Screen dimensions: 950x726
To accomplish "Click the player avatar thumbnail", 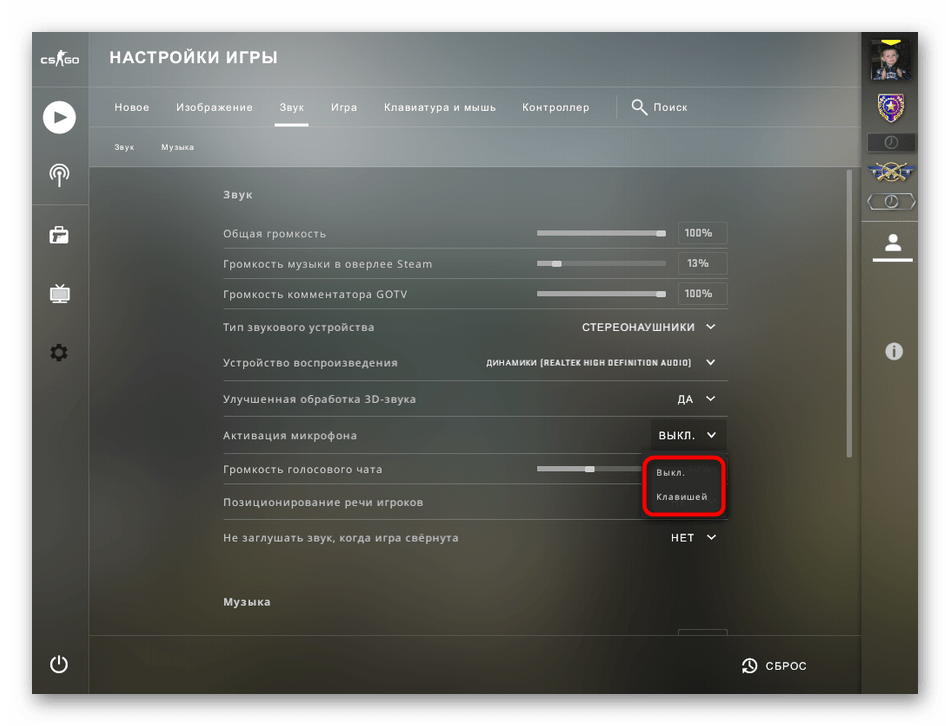I will pyautogui.click(x=891, y=60).
